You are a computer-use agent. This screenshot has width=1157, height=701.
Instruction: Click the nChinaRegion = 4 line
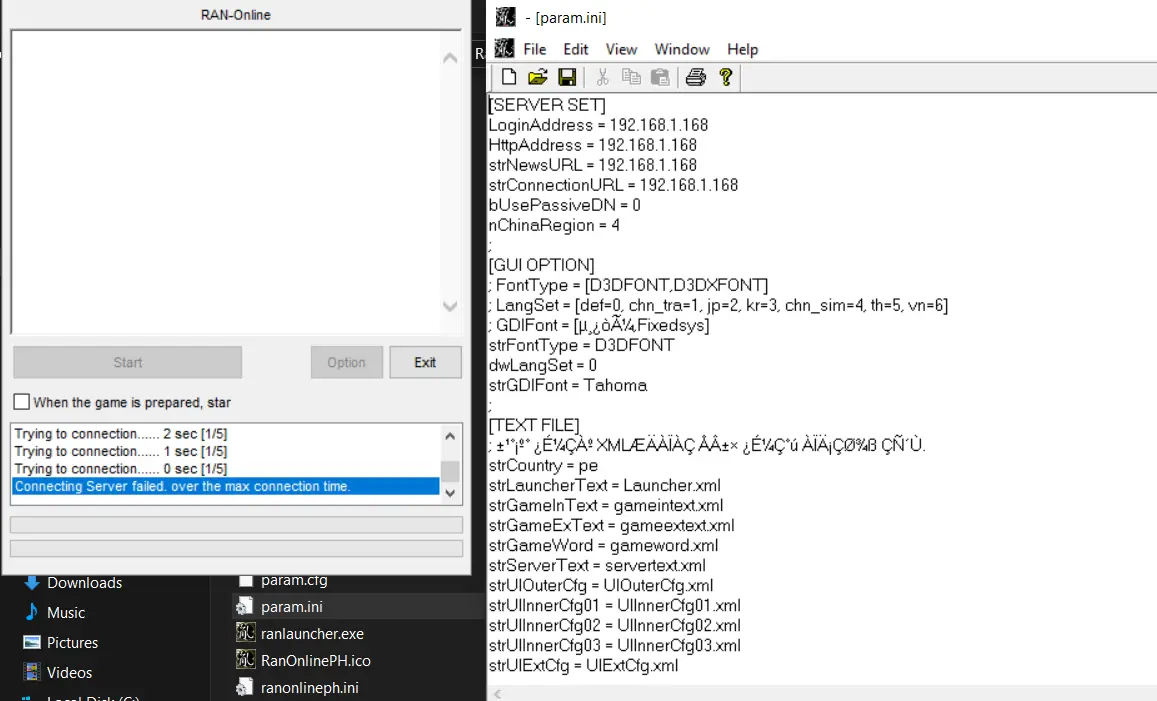[x=554, y=225]
